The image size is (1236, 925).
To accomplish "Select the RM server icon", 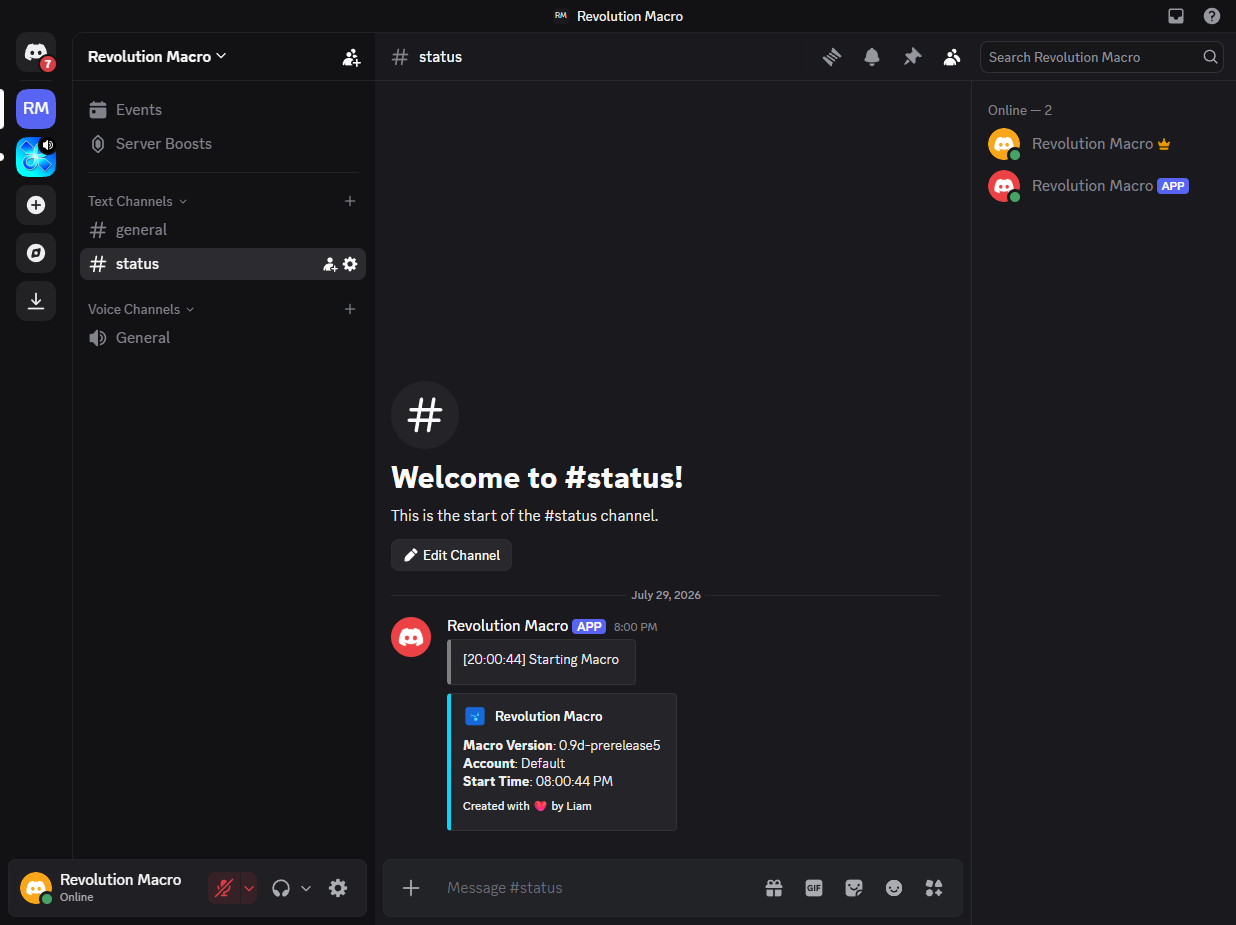I will pyautogui.click(x=36, y=108).
